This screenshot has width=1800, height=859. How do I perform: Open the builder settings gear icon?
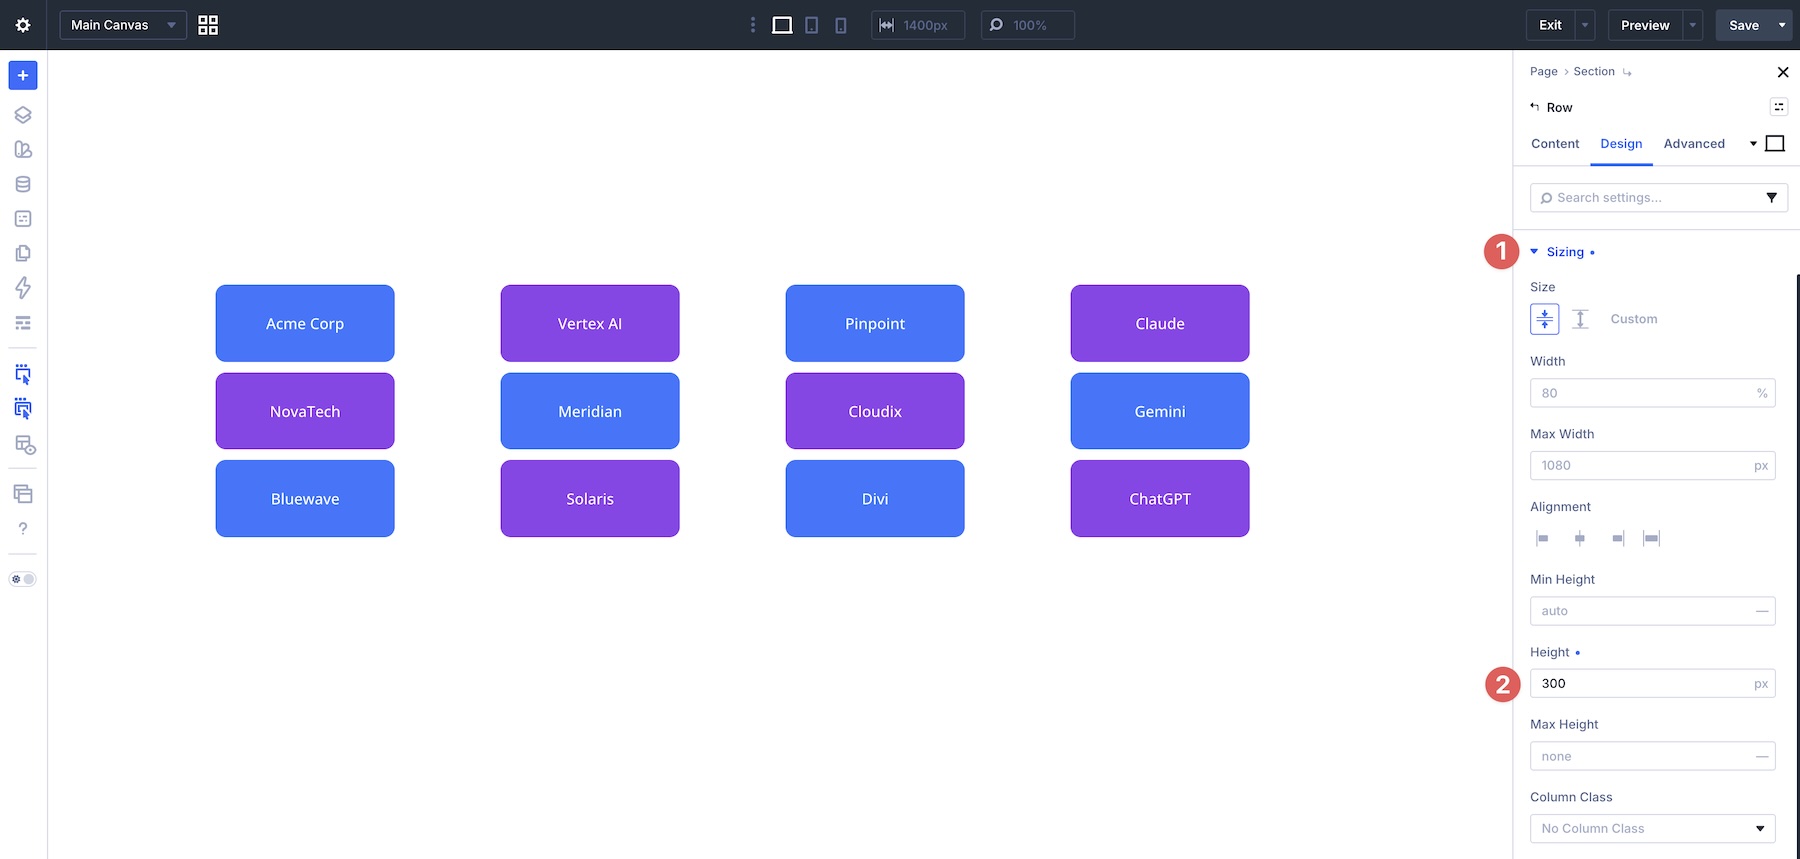pos(23,25)
